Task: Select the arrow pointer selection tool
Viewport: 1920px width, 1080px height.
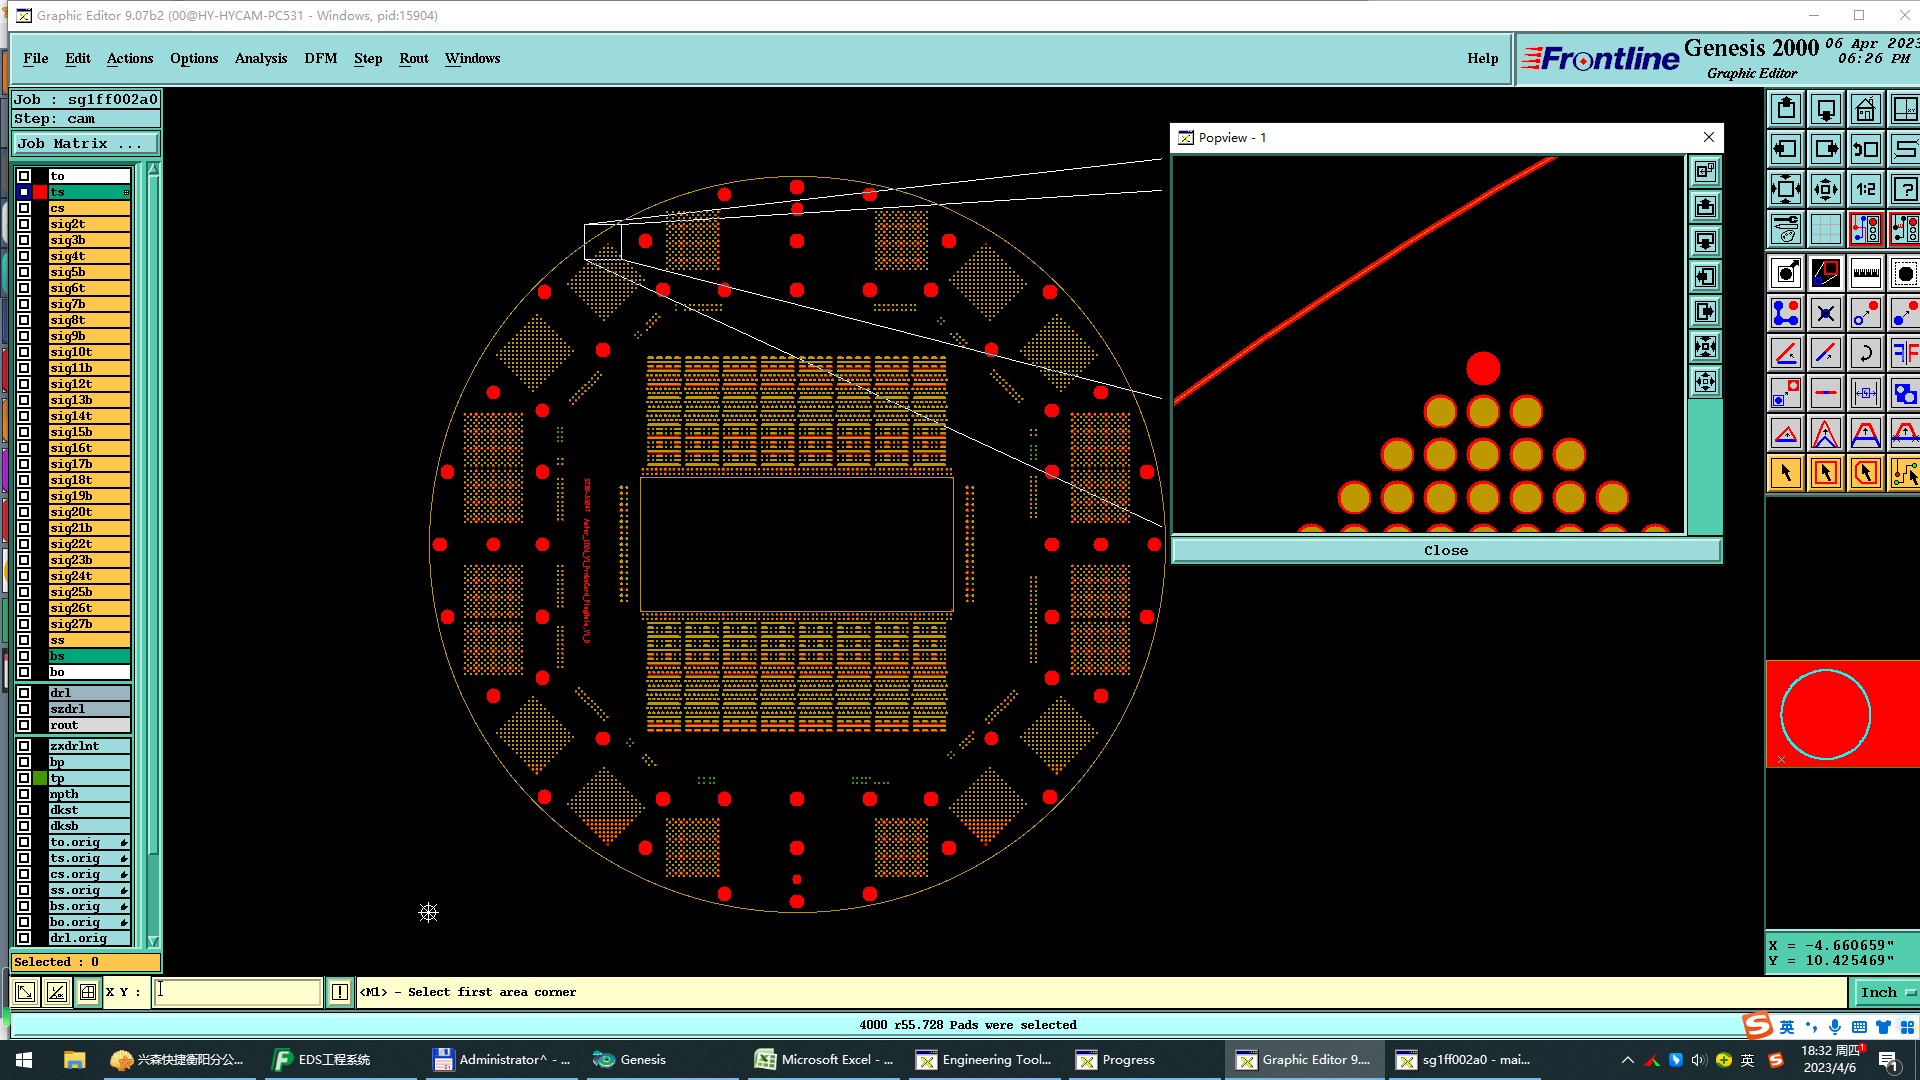Action: [x=1785, y=473]
